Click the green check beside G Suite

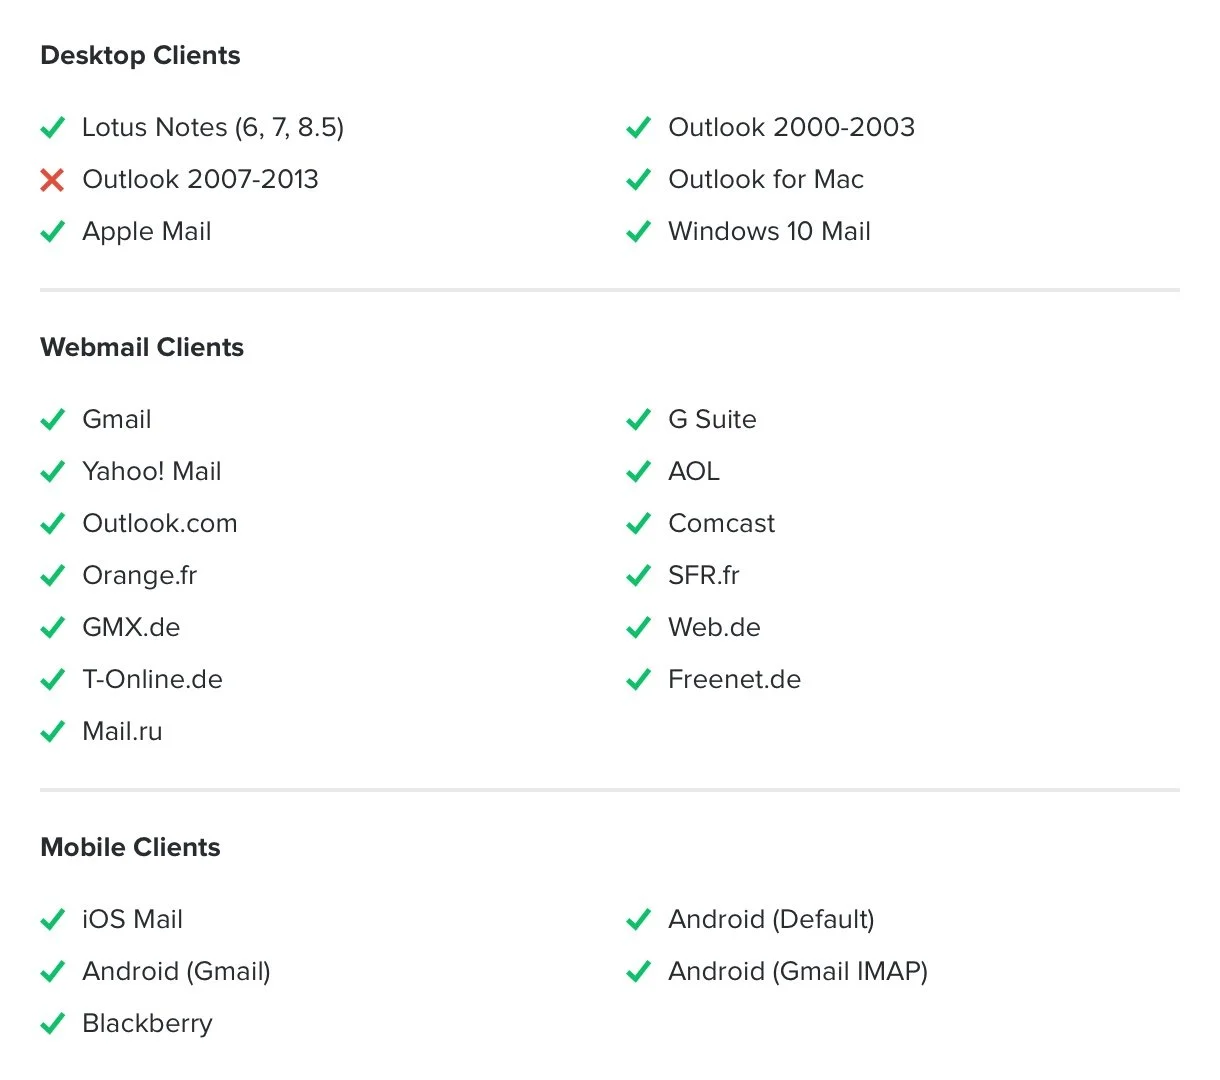(638, 420)
